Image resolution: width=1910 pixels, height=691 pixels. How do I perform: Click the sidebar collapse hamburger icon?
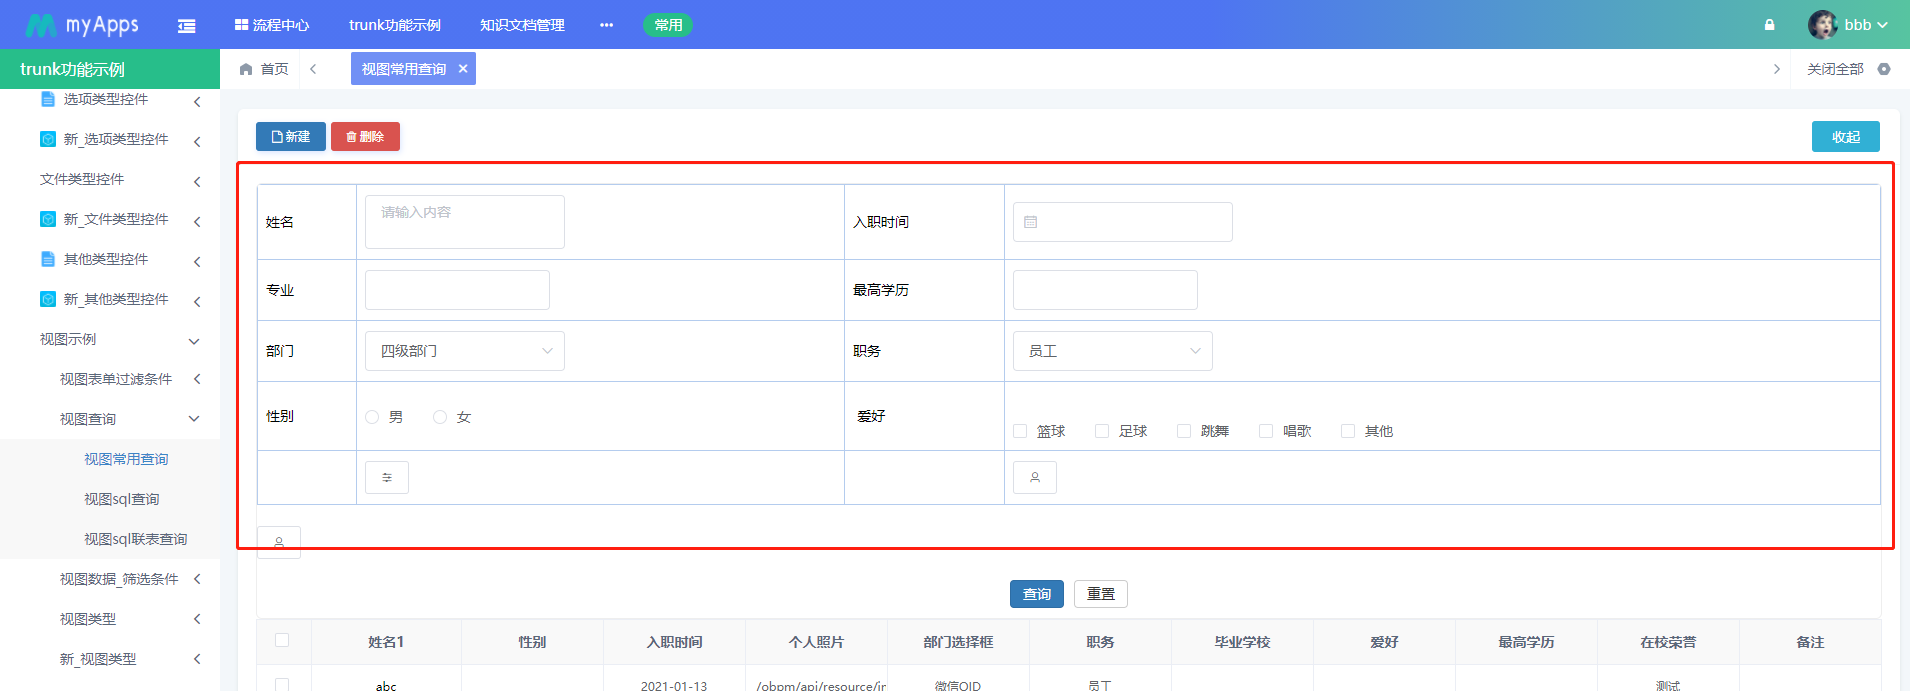click(x=186, y=26)
